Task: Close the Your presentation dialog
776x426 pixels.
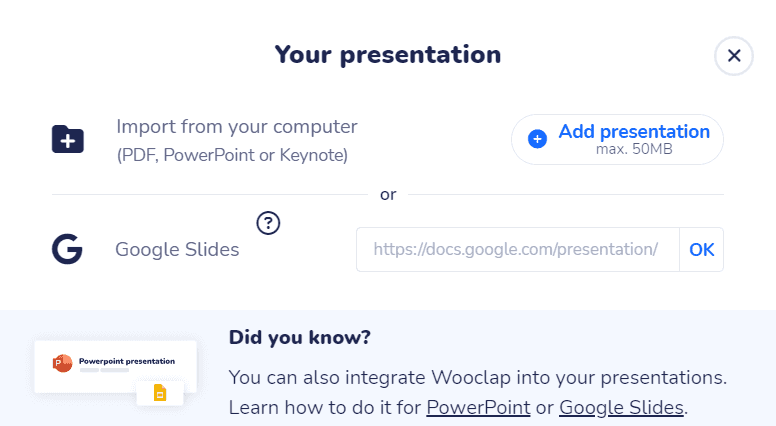Action: coord(733,55)
